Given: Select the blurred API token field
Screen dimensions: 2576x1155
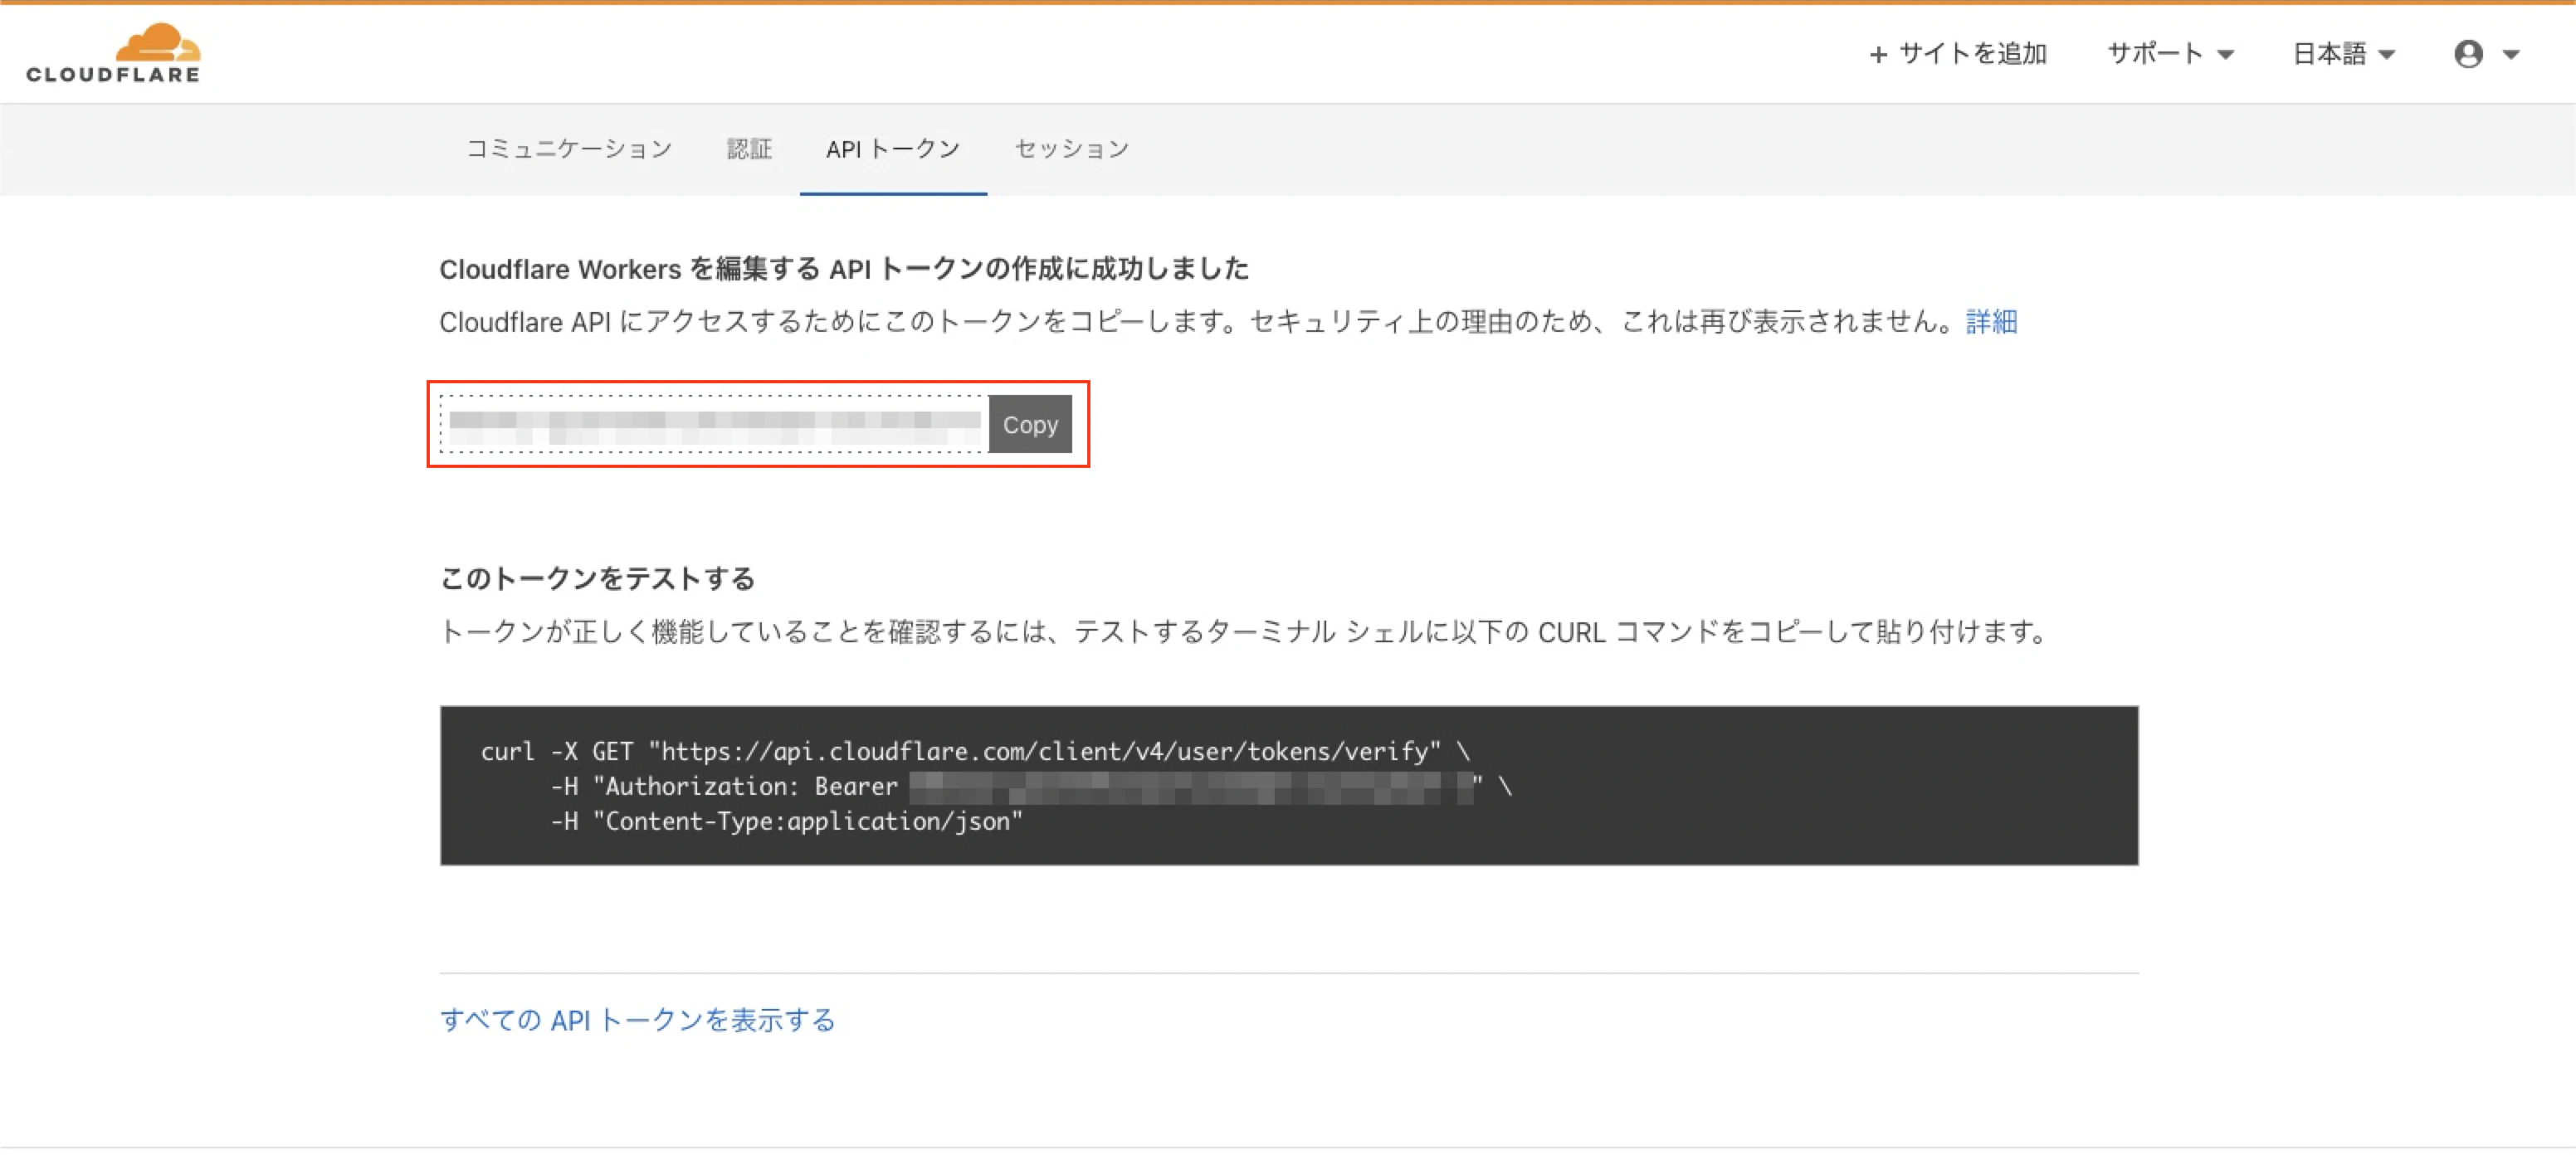Looking at the screenshot, I should 714,425.
